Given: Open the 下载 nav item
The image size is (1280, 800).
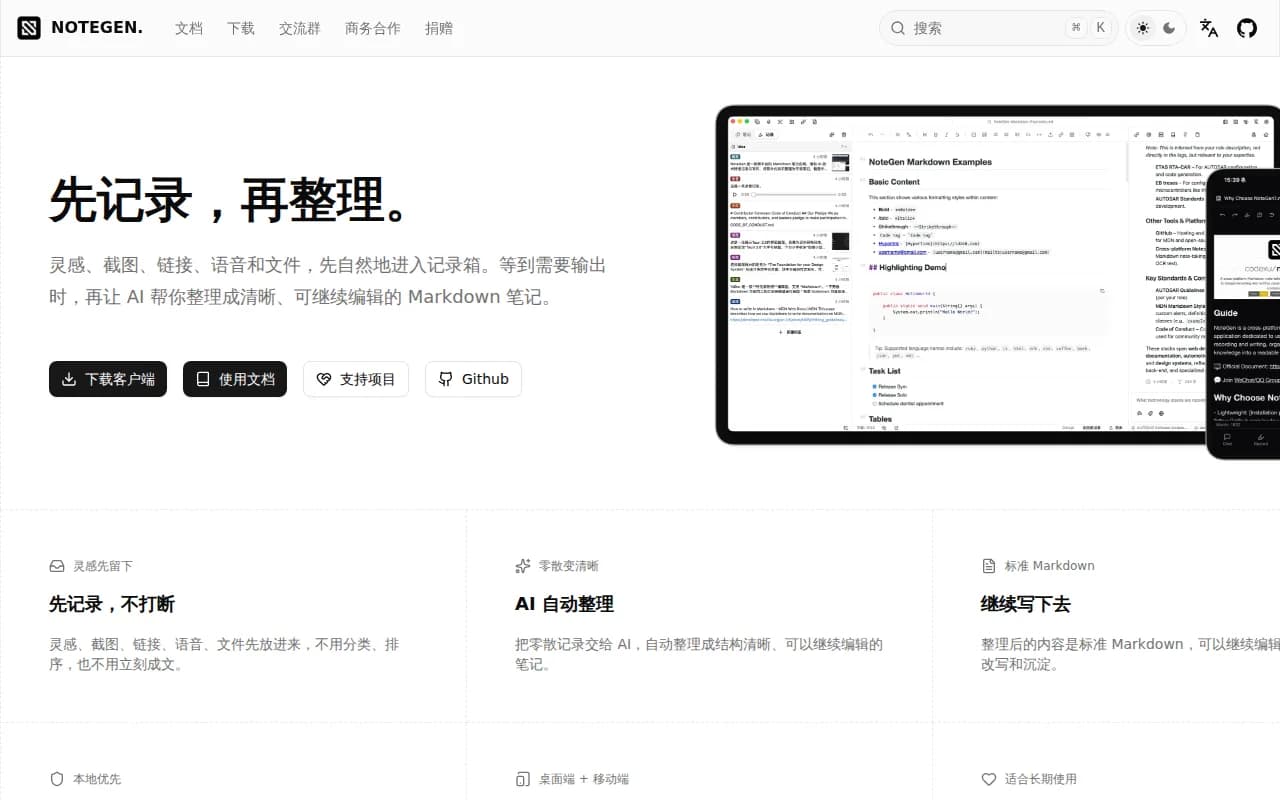Looking at the screenshot, I should pyautogui.click(x=241, y=28).
